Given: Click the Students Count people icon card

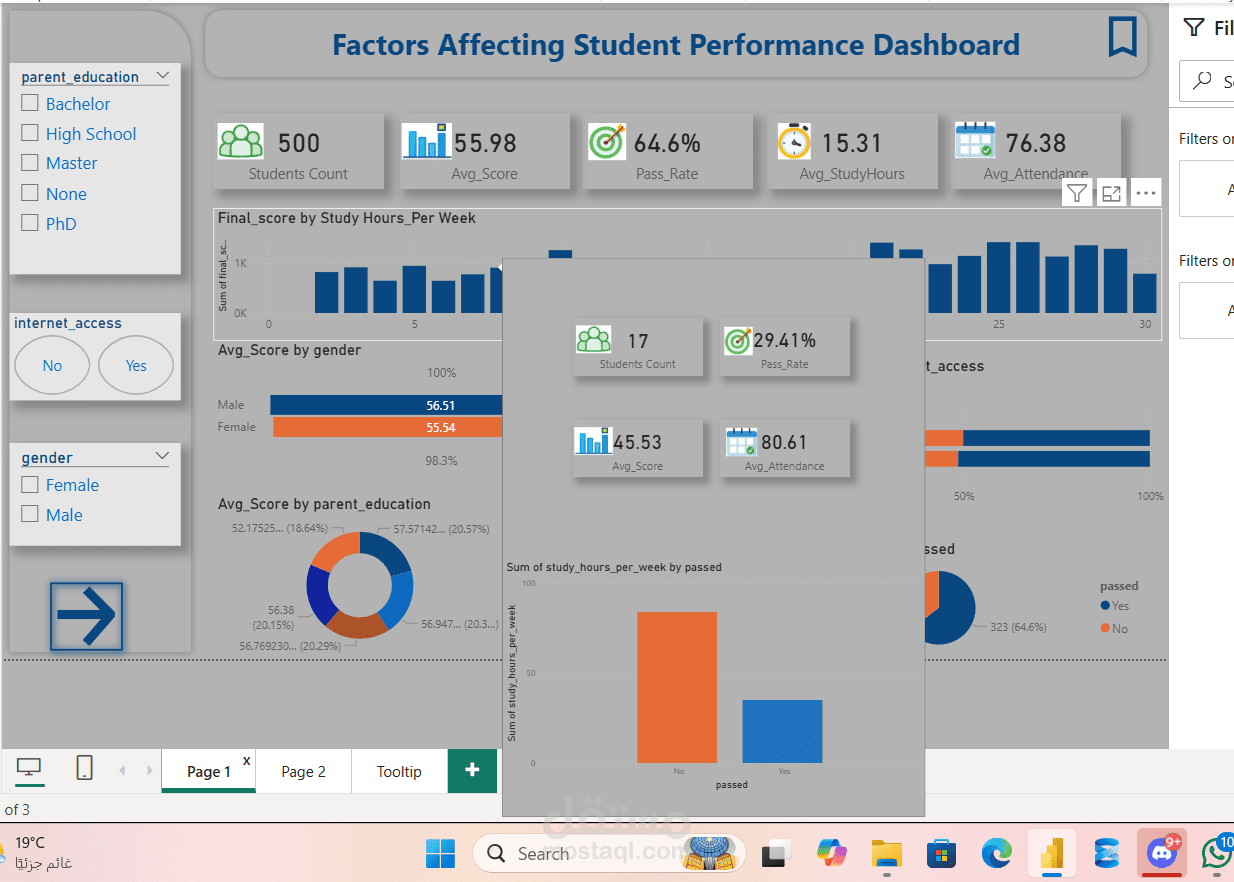Looking at the screenshot, I should 240,142.
